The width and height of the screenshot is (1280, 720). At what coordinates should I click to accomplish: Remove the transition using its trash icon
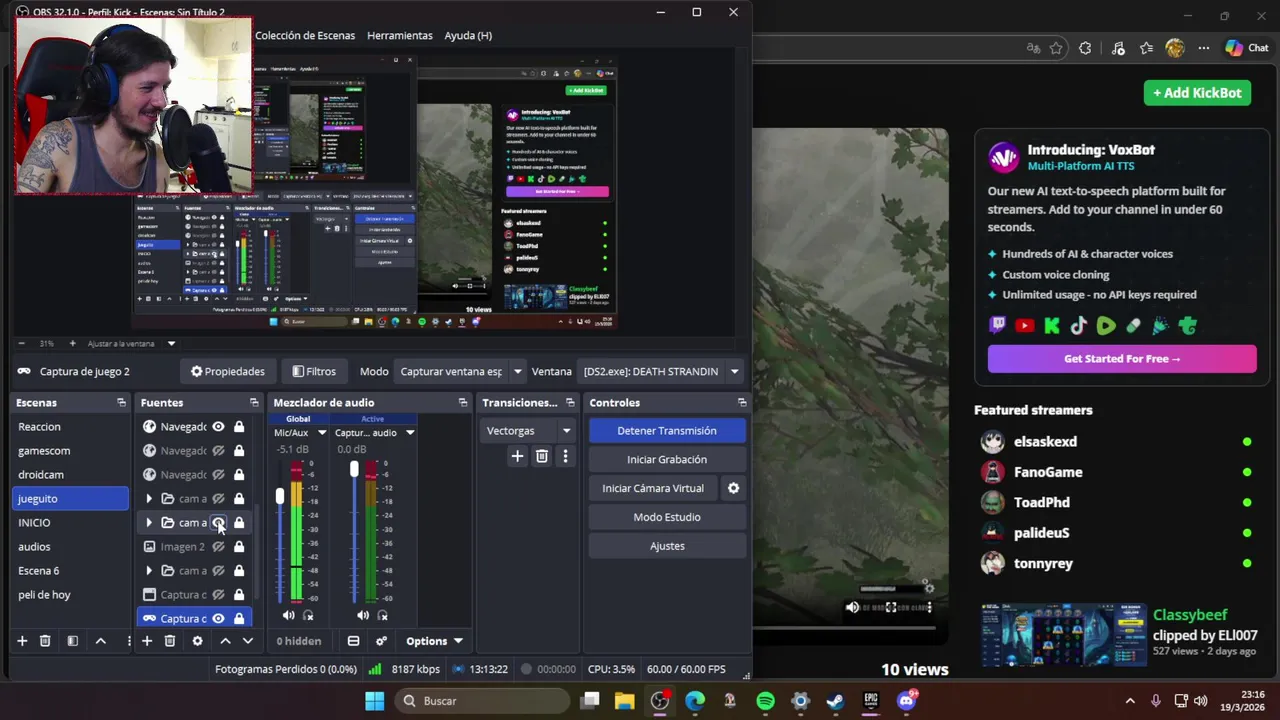point(541,456)
